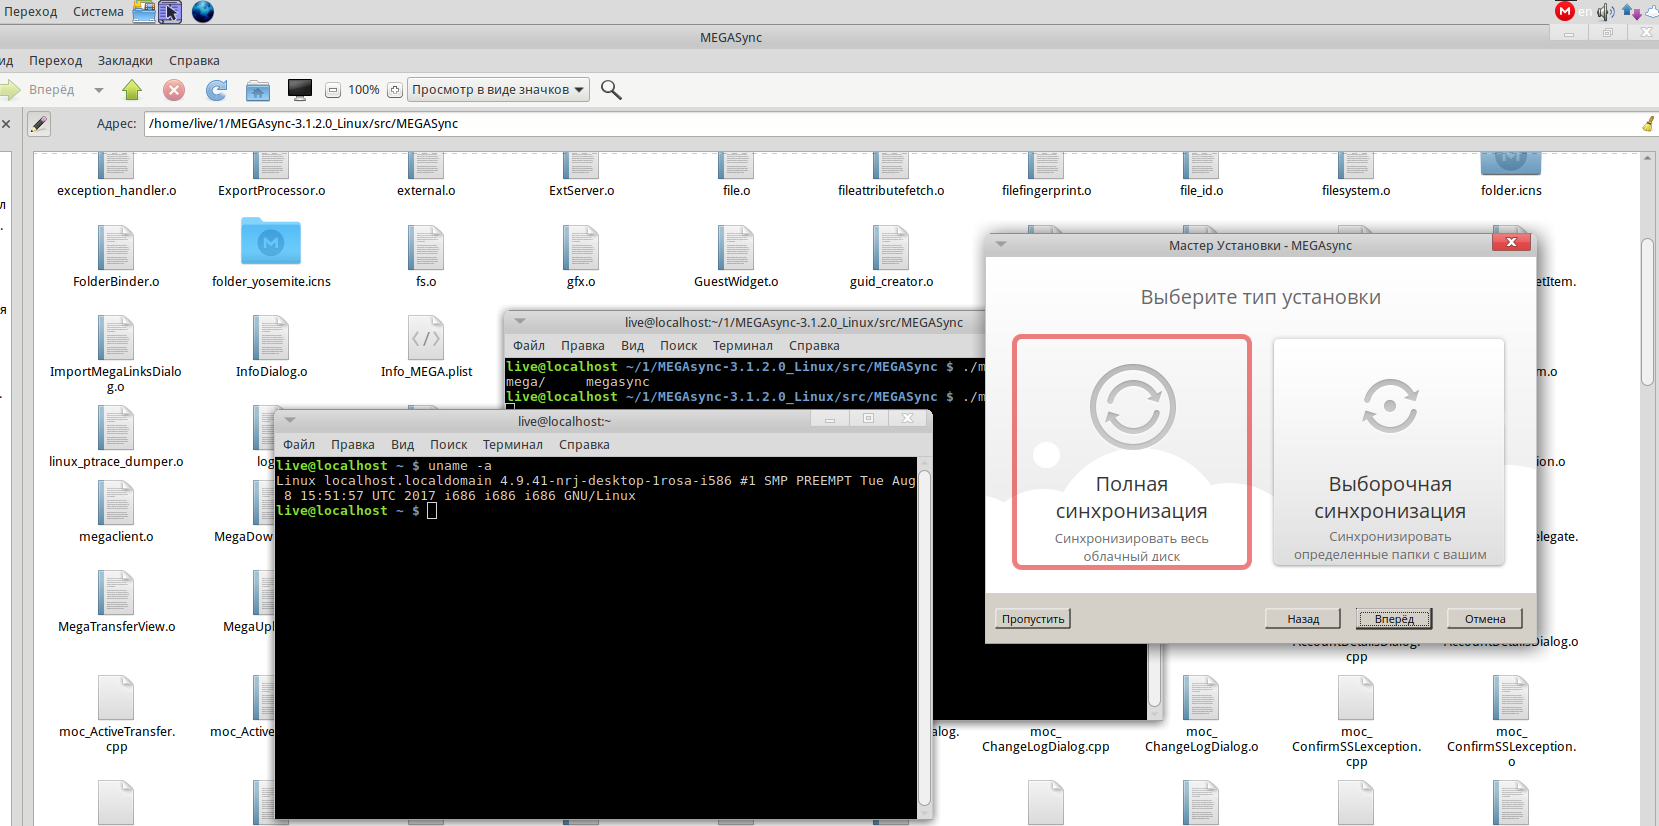Open the Home folder via toolbar icon
This screenshot has width=1659, height=826.
(258, 90)
